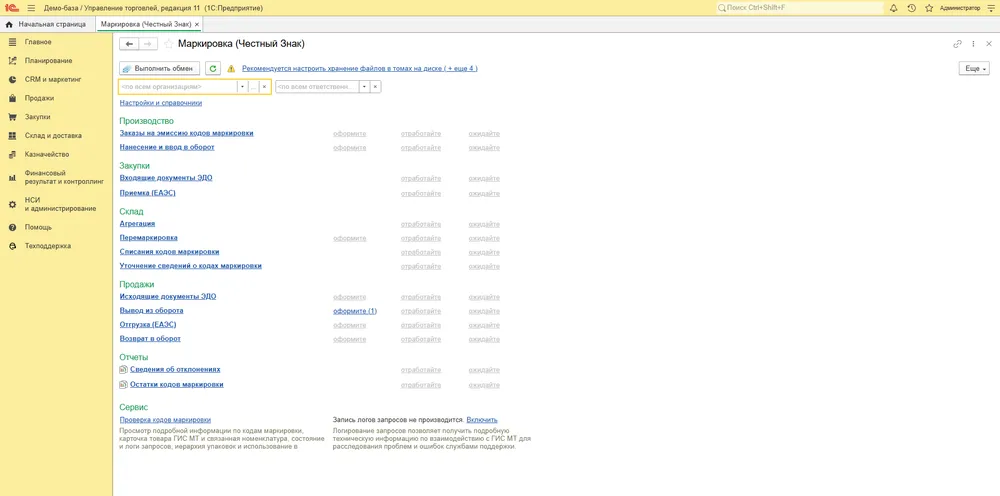Viewport: 1000px width, 496px height.
Task: Select the Маркировка (Честный Знак) tab
Action: pos(145,24)
